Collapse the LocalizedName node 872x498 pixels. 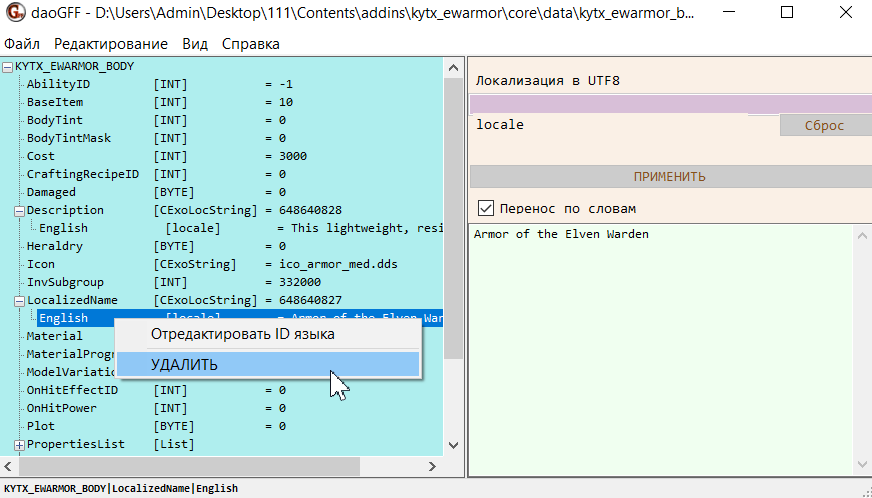[19, 302]
